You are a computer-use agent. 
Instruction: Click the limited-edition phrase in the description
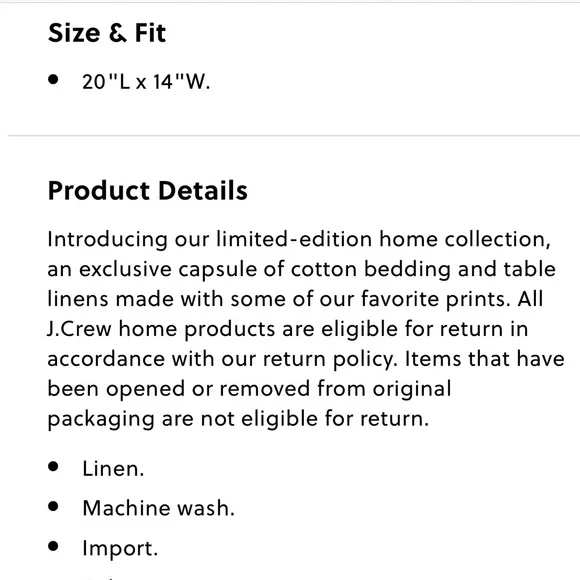click(294, 239)
